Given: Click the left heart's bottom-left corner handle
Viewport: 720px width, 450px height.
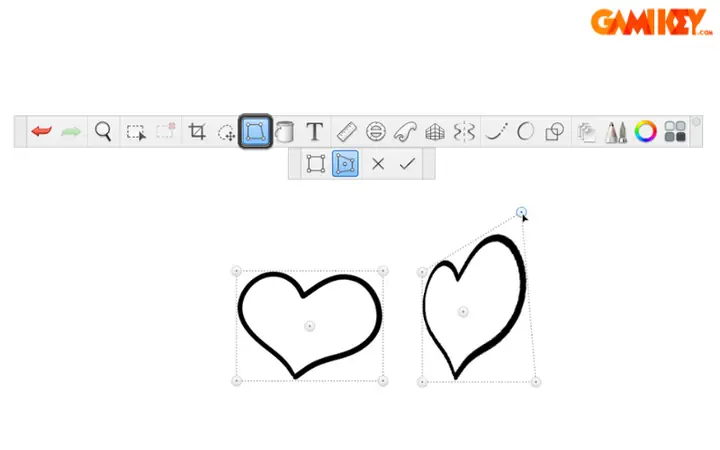Looking at the screenshot, I should click(x=236, y=381).
